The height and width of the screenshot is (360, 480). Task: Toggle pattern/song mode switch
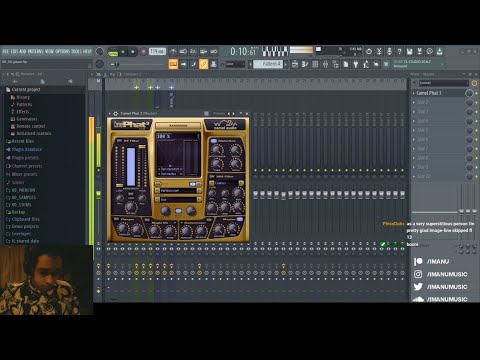(x=113, y=52)
